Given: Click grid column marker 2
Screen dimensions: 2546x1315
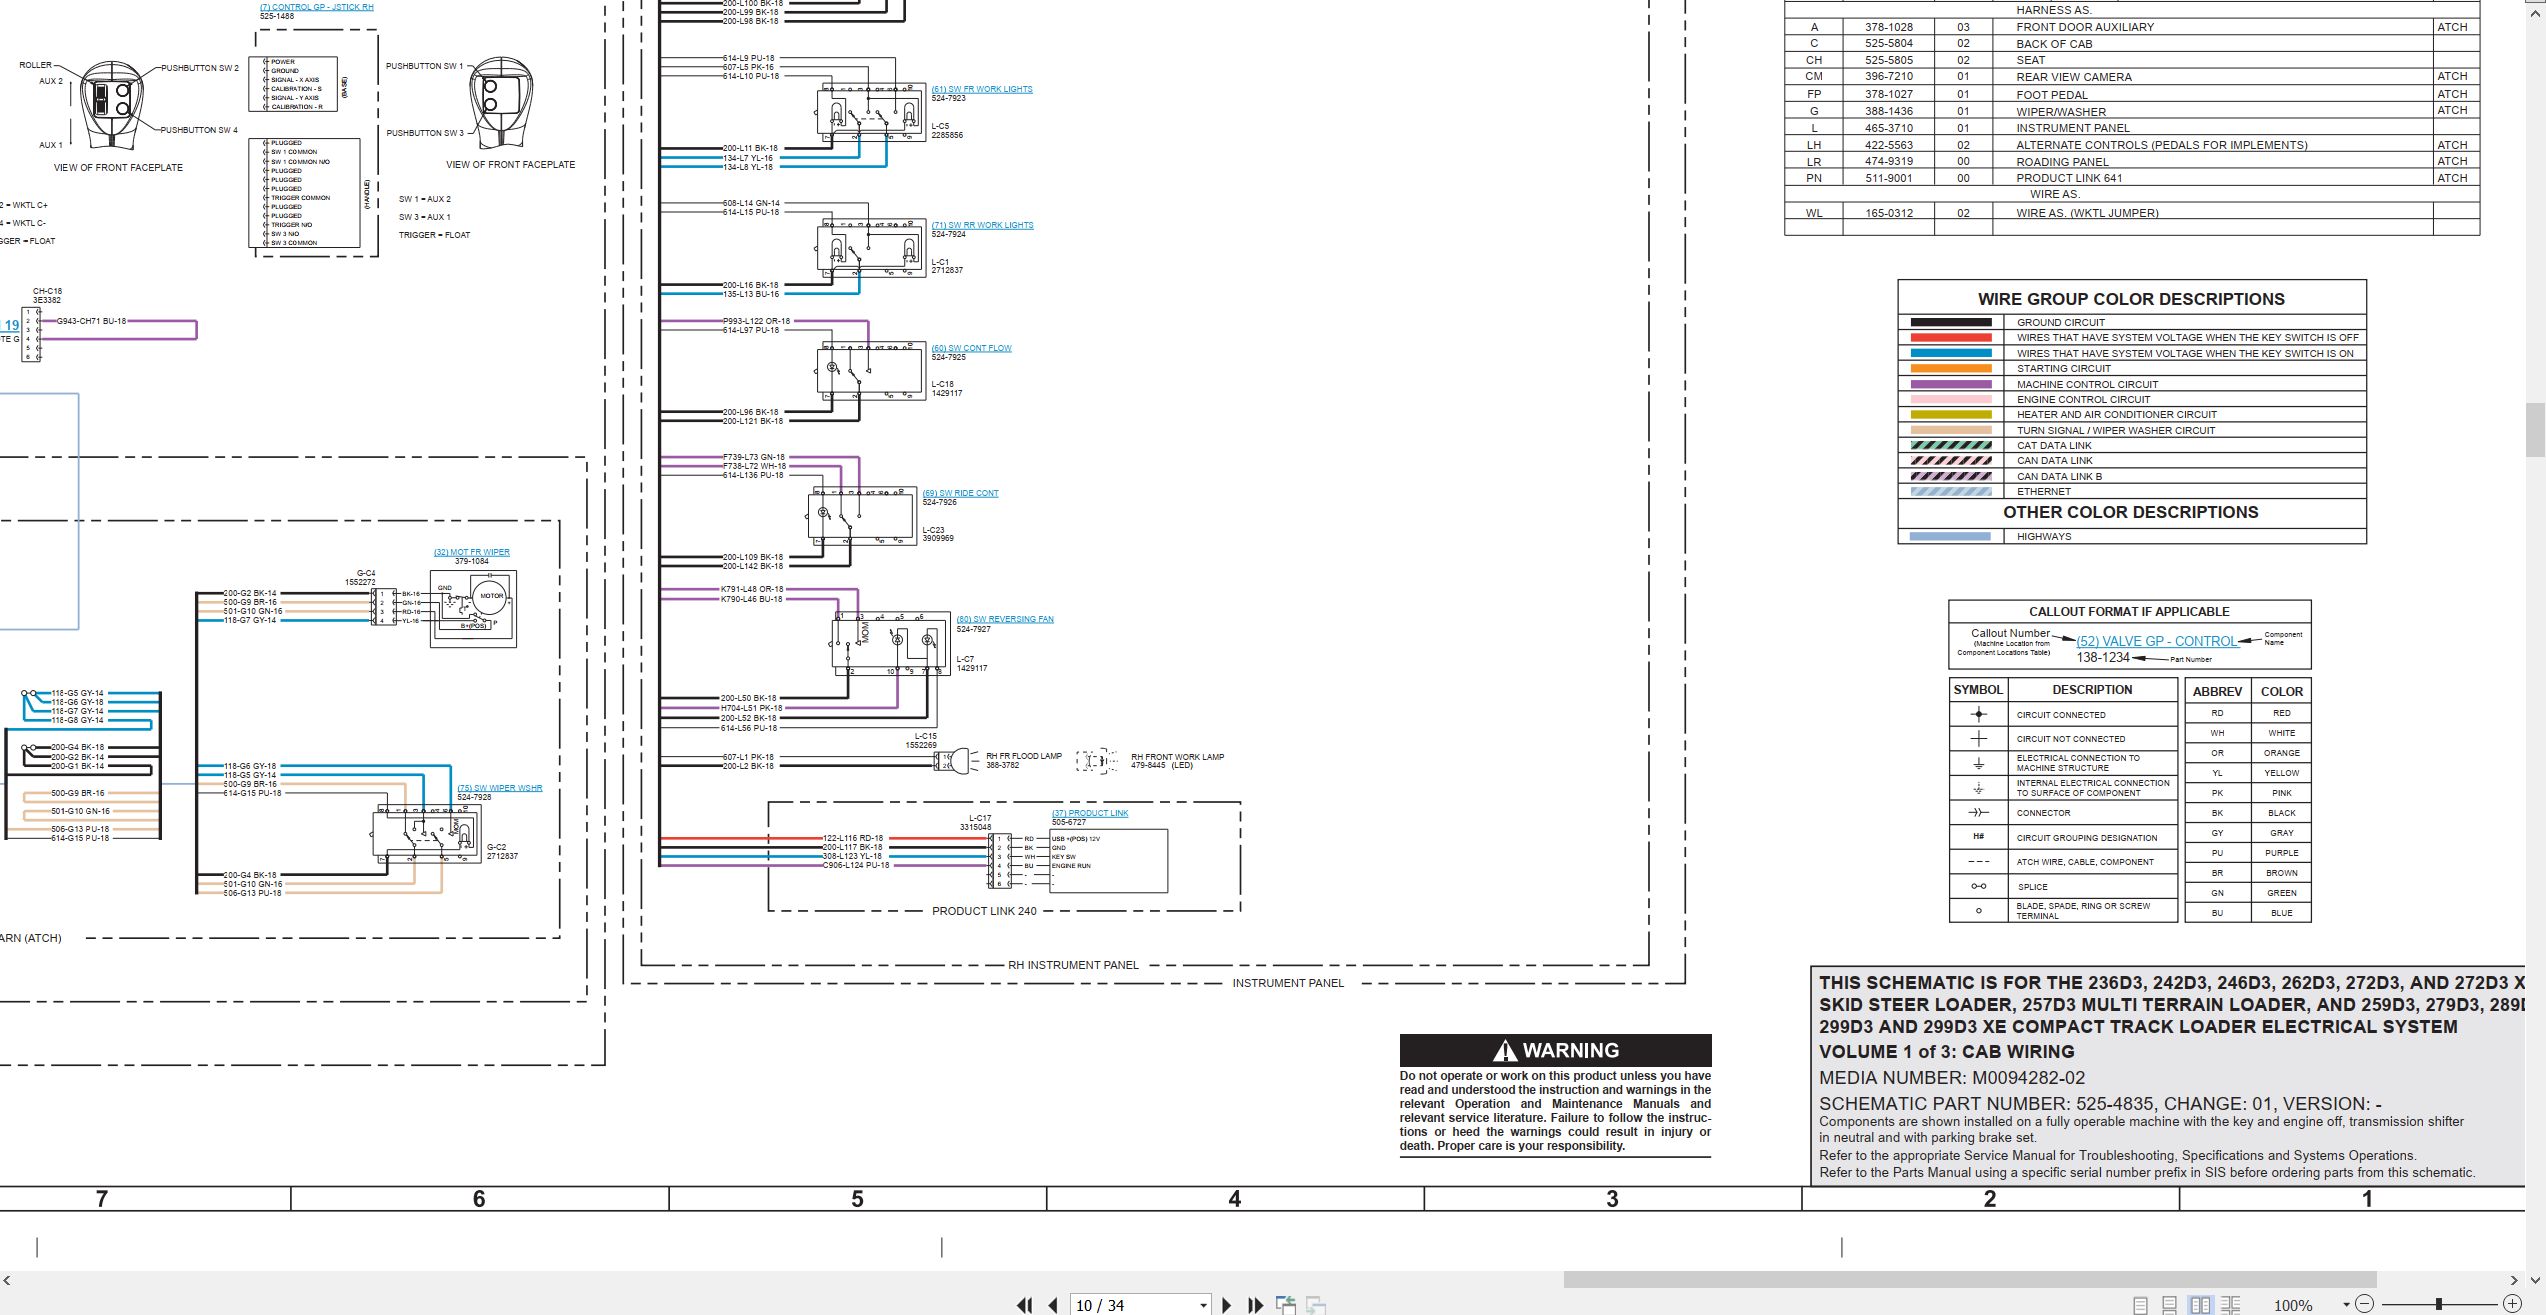Looking at the screenshot, I should point(1990,1199).
